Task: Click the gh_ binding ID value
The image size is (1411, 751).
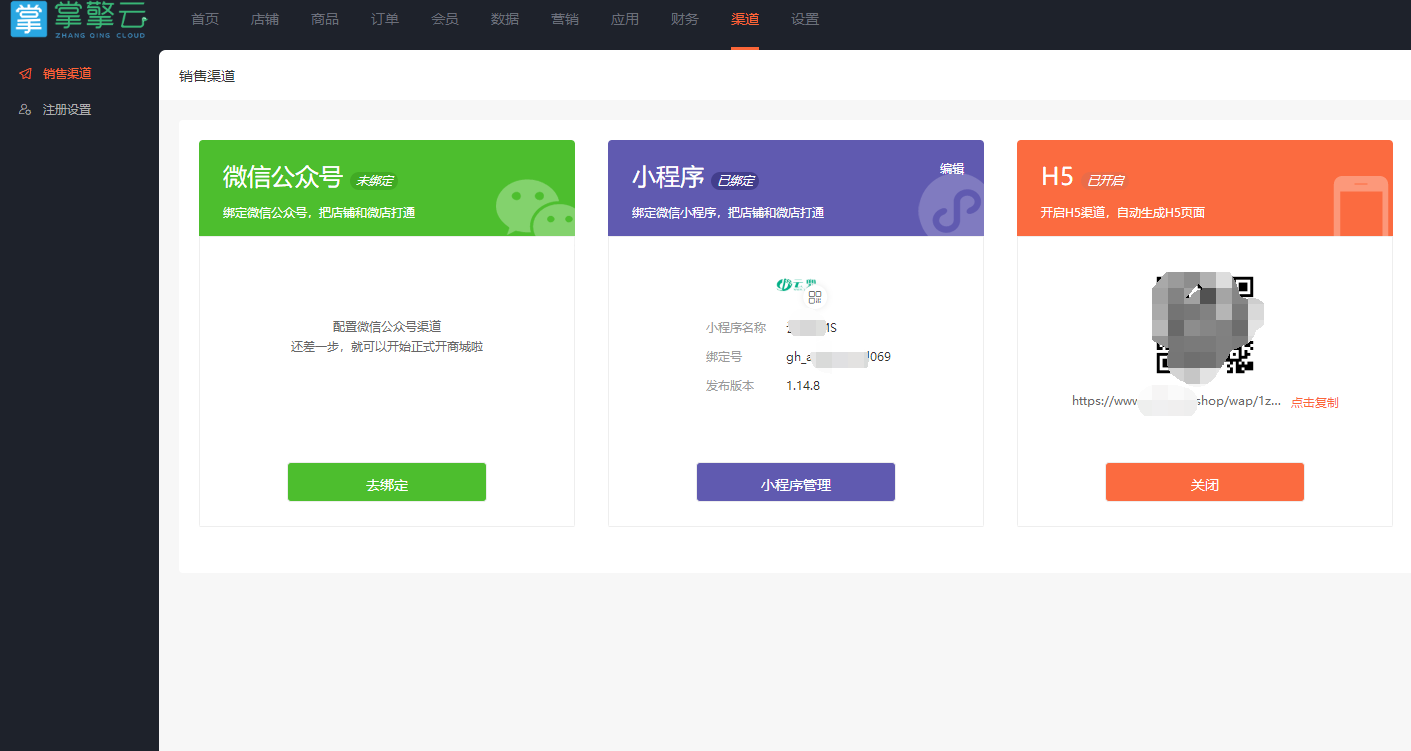Action: 838,357
